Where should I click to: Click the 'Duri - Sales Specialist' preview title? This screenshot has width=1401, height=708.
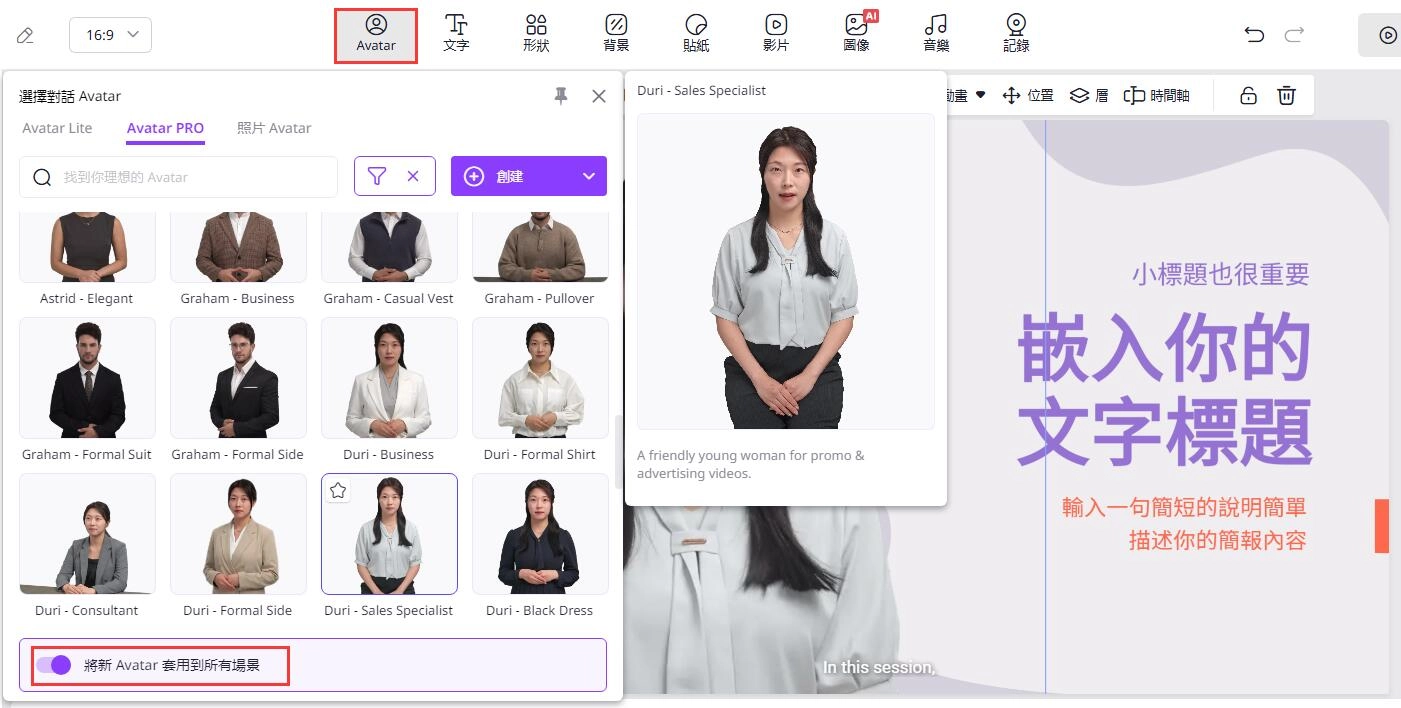pyautogui.click(x=701, y=90)
